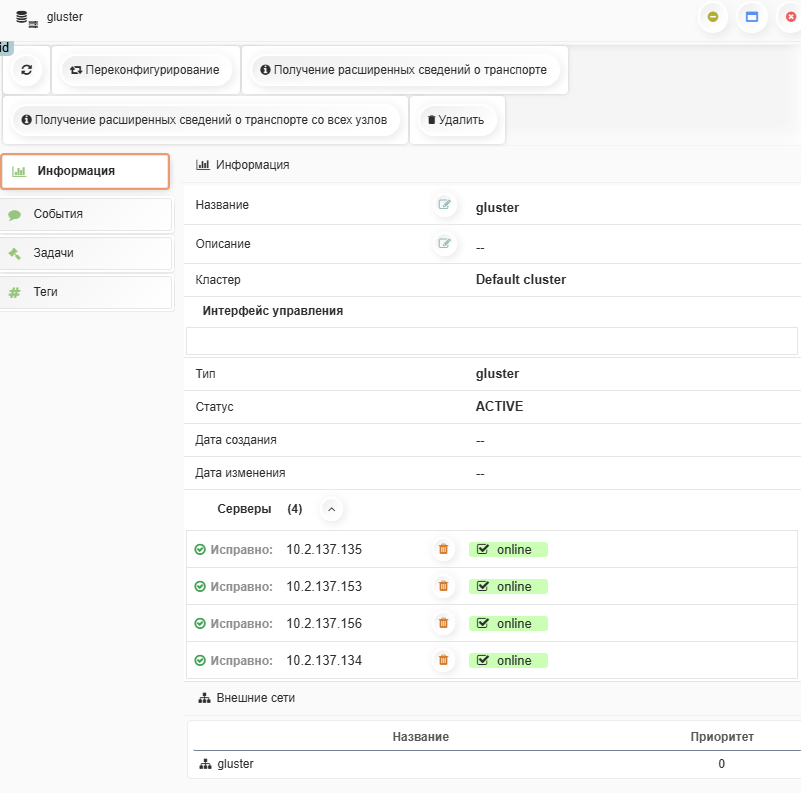Image resolution: width=801 pixels, height=793 pixels.
Task: Click the Приоритет column header
Action: point(722,736)
